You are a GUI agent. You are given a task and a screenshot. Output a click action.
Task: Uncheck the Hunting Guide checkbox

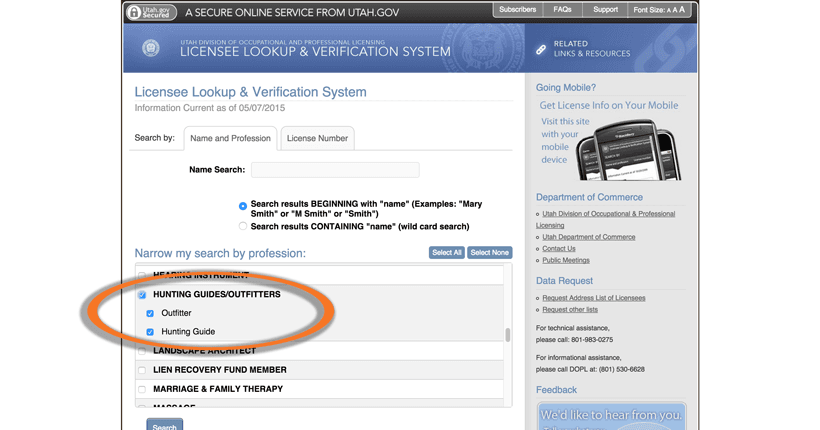[x=150, y=332]
